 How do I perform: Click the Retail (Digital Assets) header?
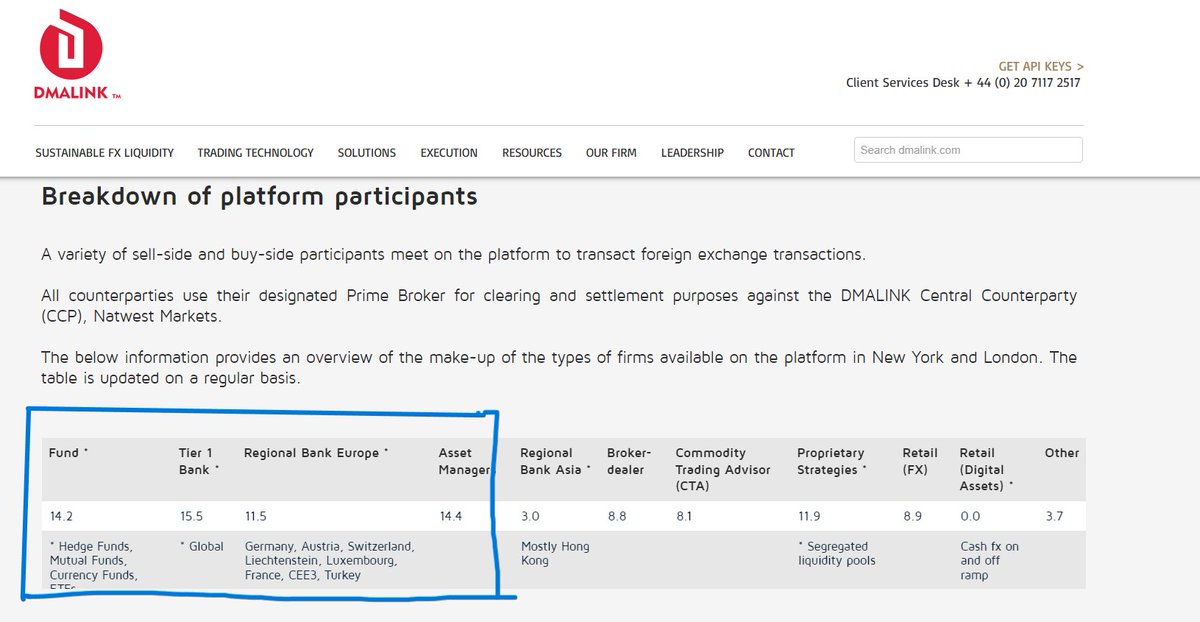tap(988, 469)
